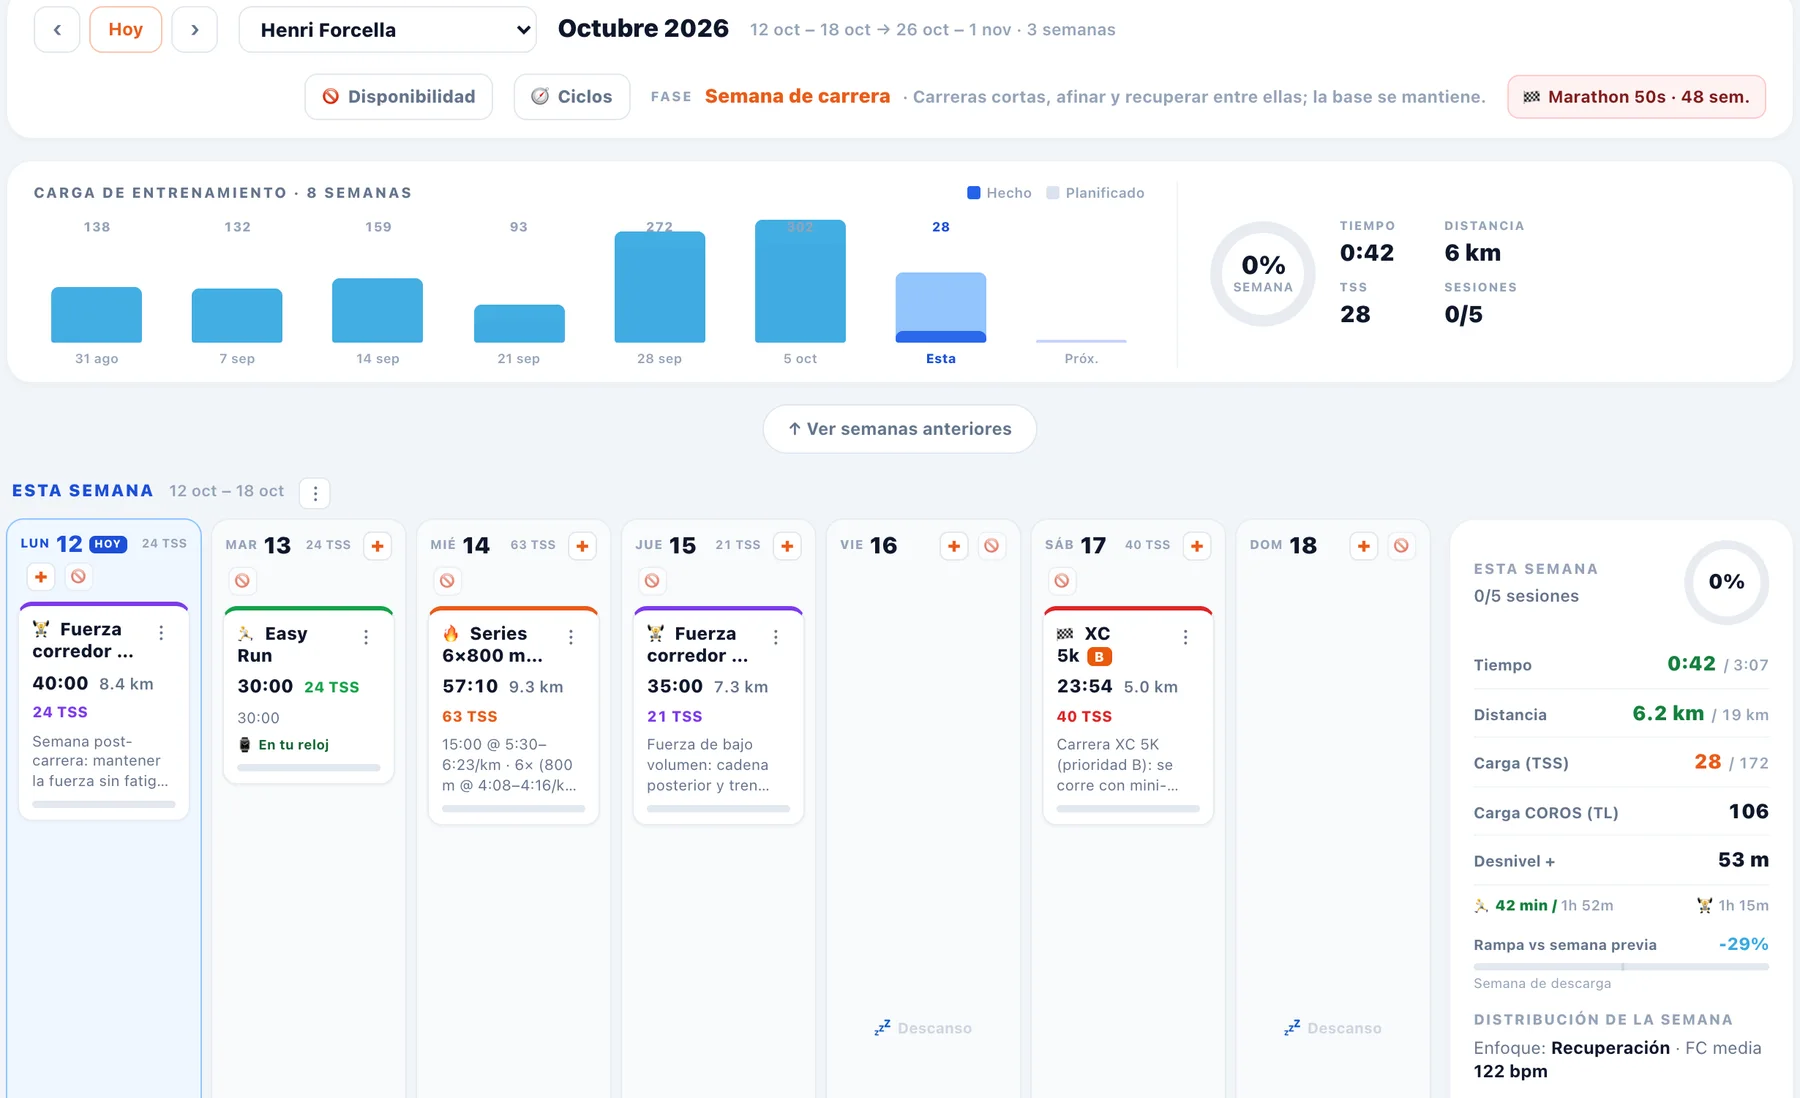Image resolution: width=1800 pixels, height=1098 pixels.
Task: Add a session on Wednesday 14
Action: [x=583, y=546]
